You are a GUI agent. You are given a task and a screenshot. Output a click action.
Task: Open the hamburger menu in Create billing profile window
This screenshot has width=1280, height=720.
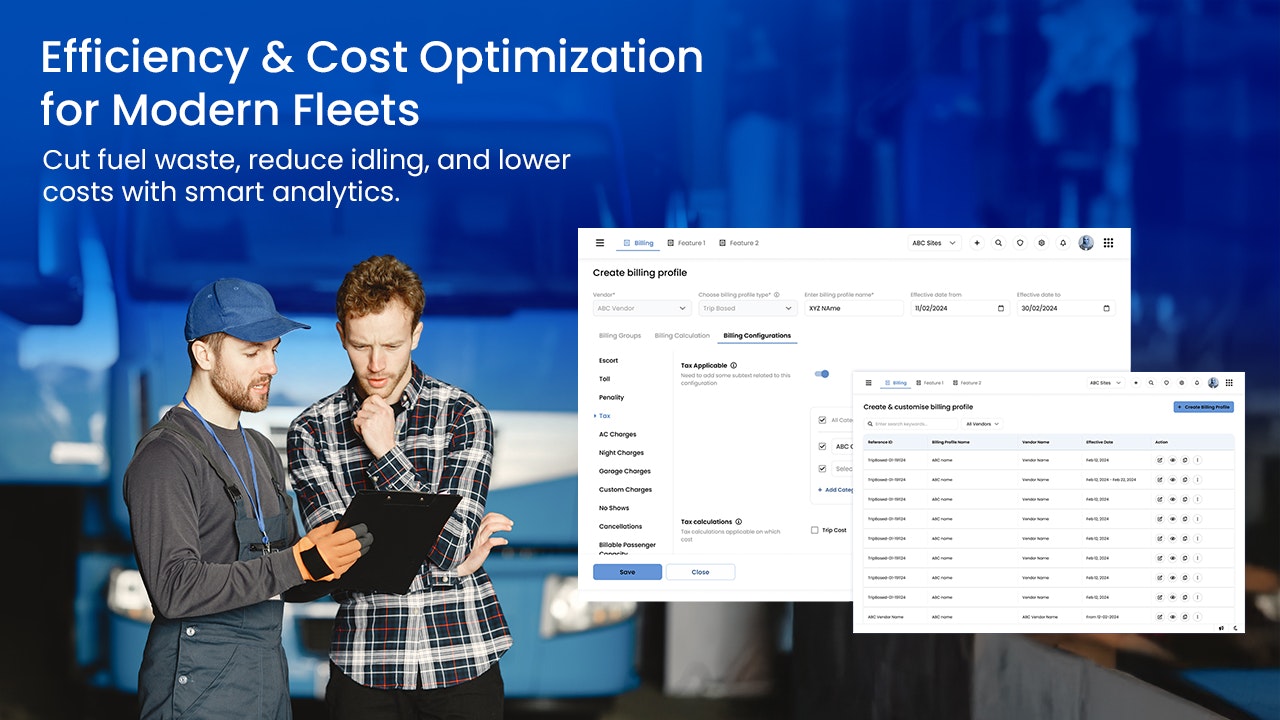pos(600,243)
